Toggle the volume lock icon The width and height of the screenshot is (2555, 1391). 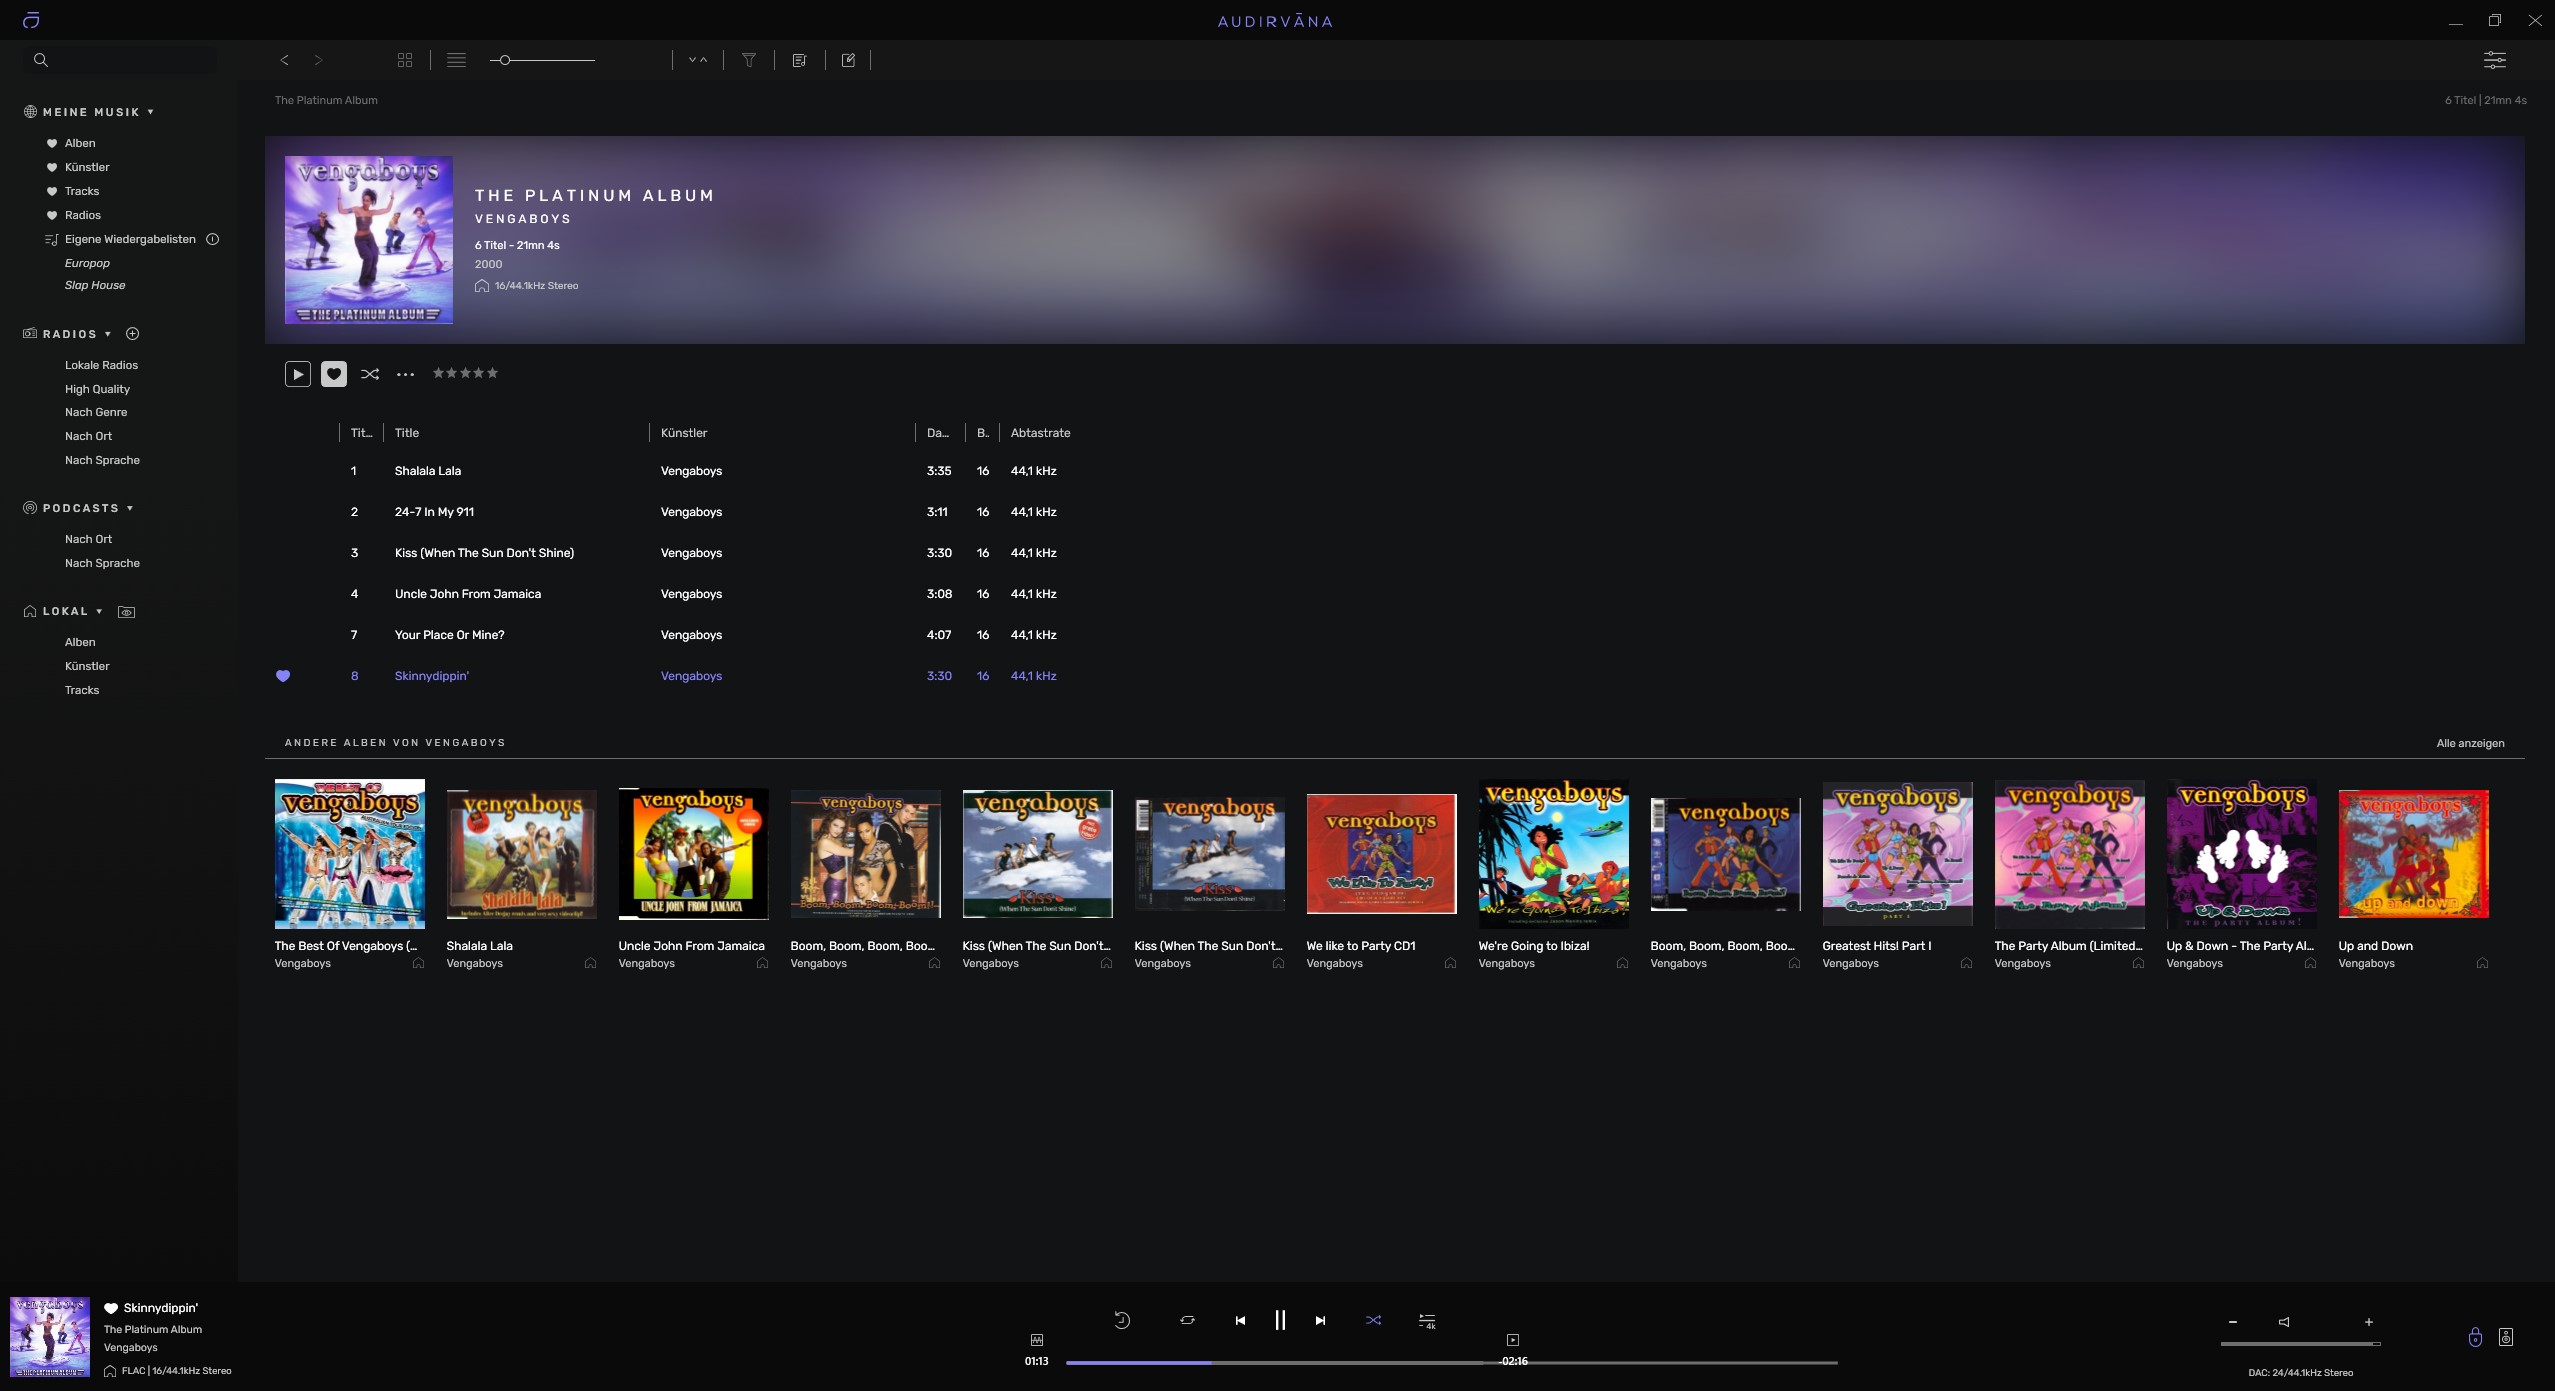[x=2475, y=1337]
